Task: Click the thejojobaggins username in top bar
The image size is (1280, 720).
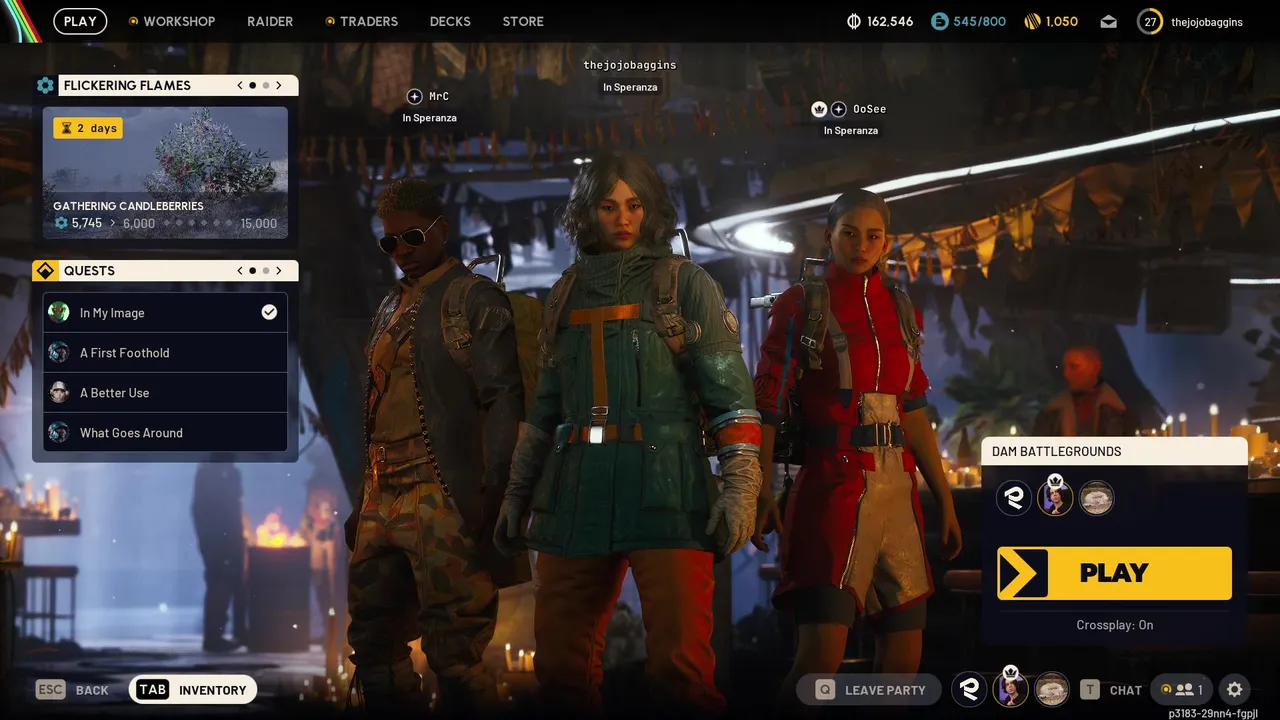Action: 1207,21
